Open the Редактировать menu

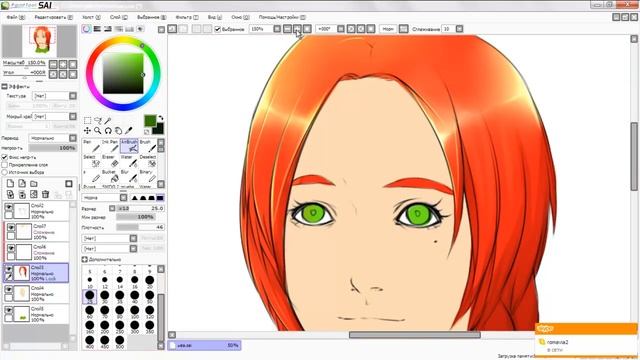[x=53, y=18]
